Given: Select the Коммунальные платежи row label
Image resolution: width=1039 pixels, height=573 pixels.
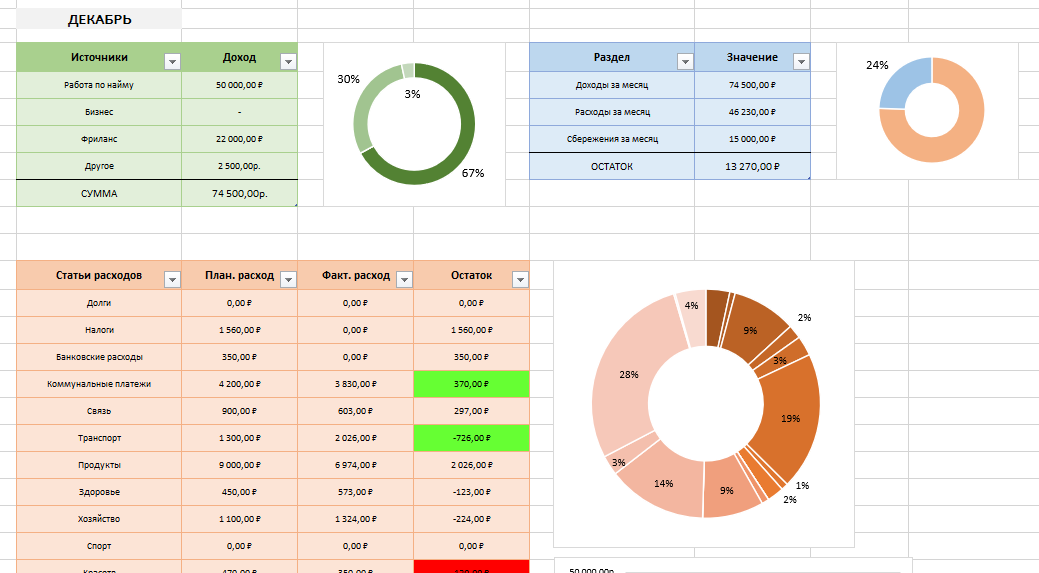Looking at the screenshot, I should pos(99,384).
